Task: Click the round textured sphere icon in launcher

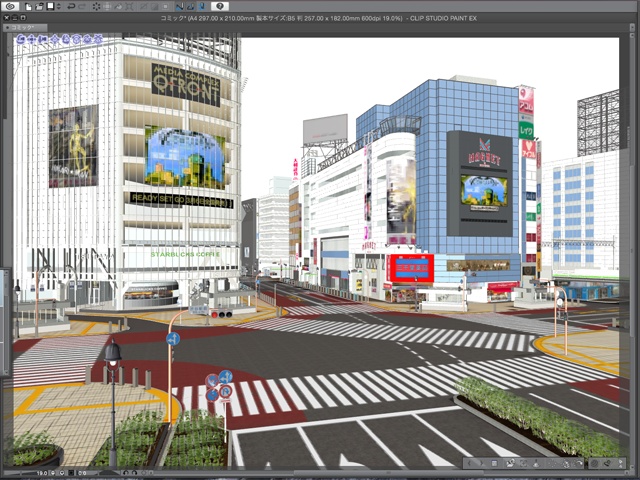Action: (x=594, y=463)
